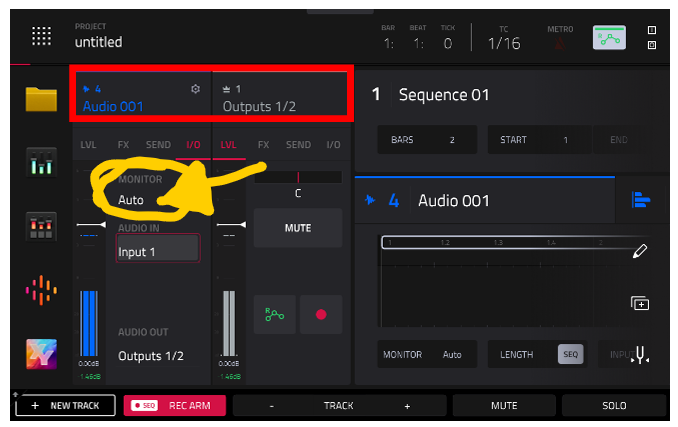The height and width of the screenshot is (427, 678).
Task: Open the yellow folder browser icon
Action: (41, 99)
